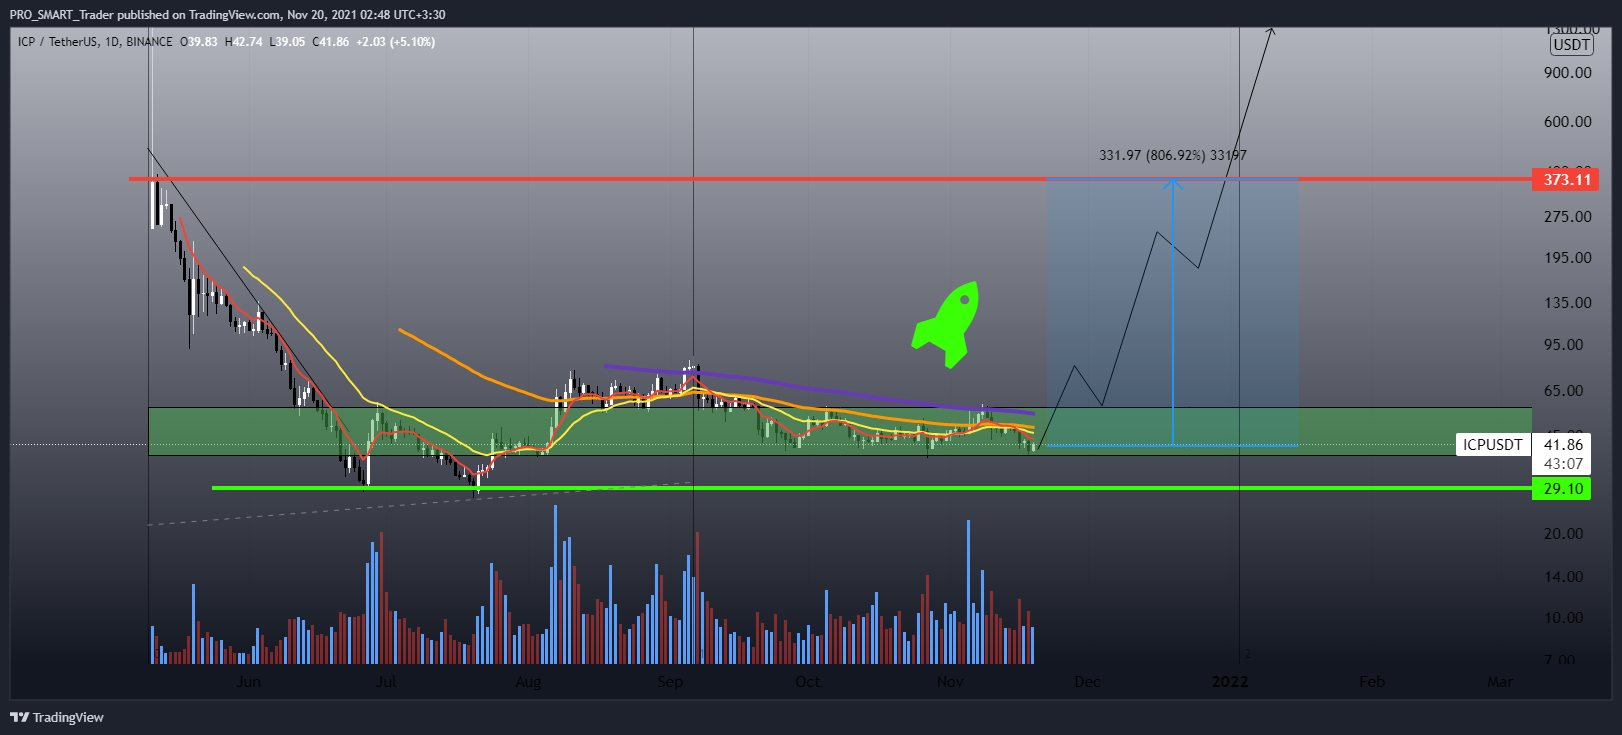Click the Mar label on time axis

(x=1500, y=682)
